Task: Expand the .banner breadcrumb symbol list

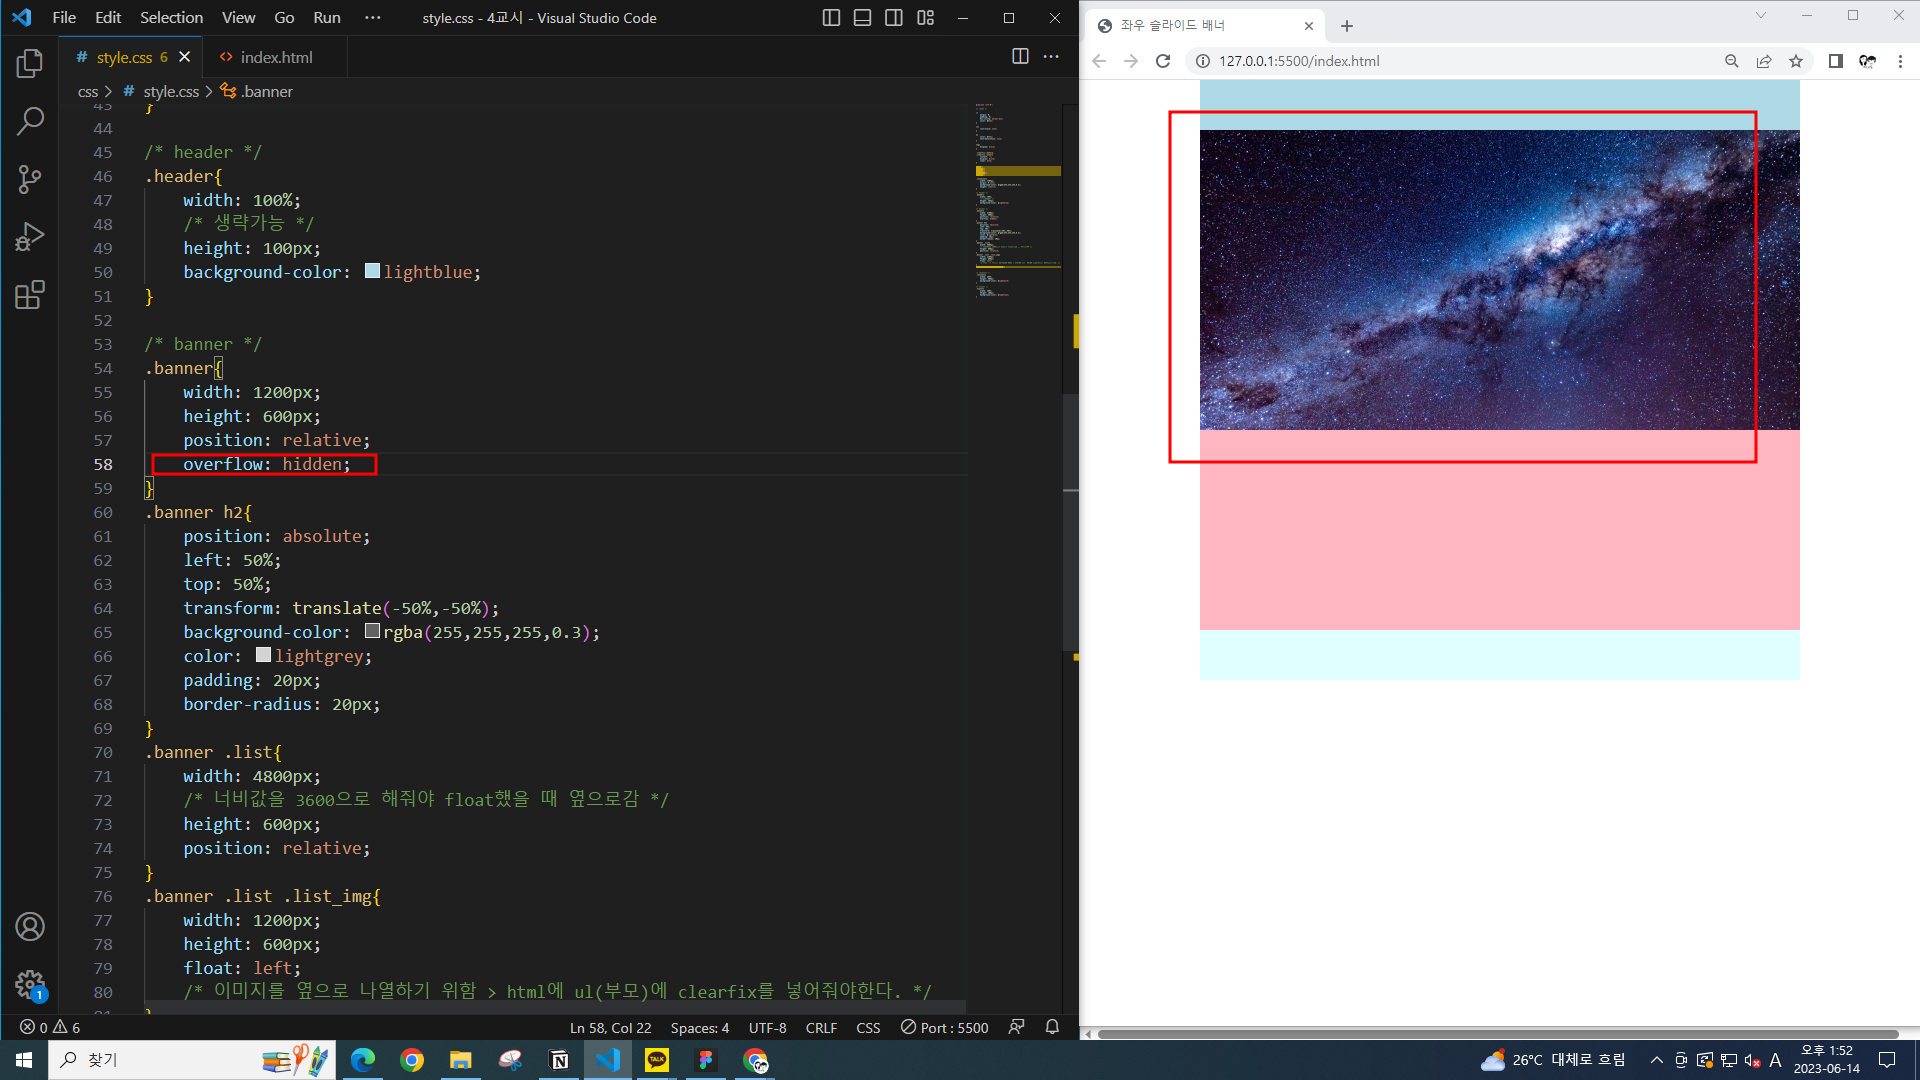Action: [267, 91]
